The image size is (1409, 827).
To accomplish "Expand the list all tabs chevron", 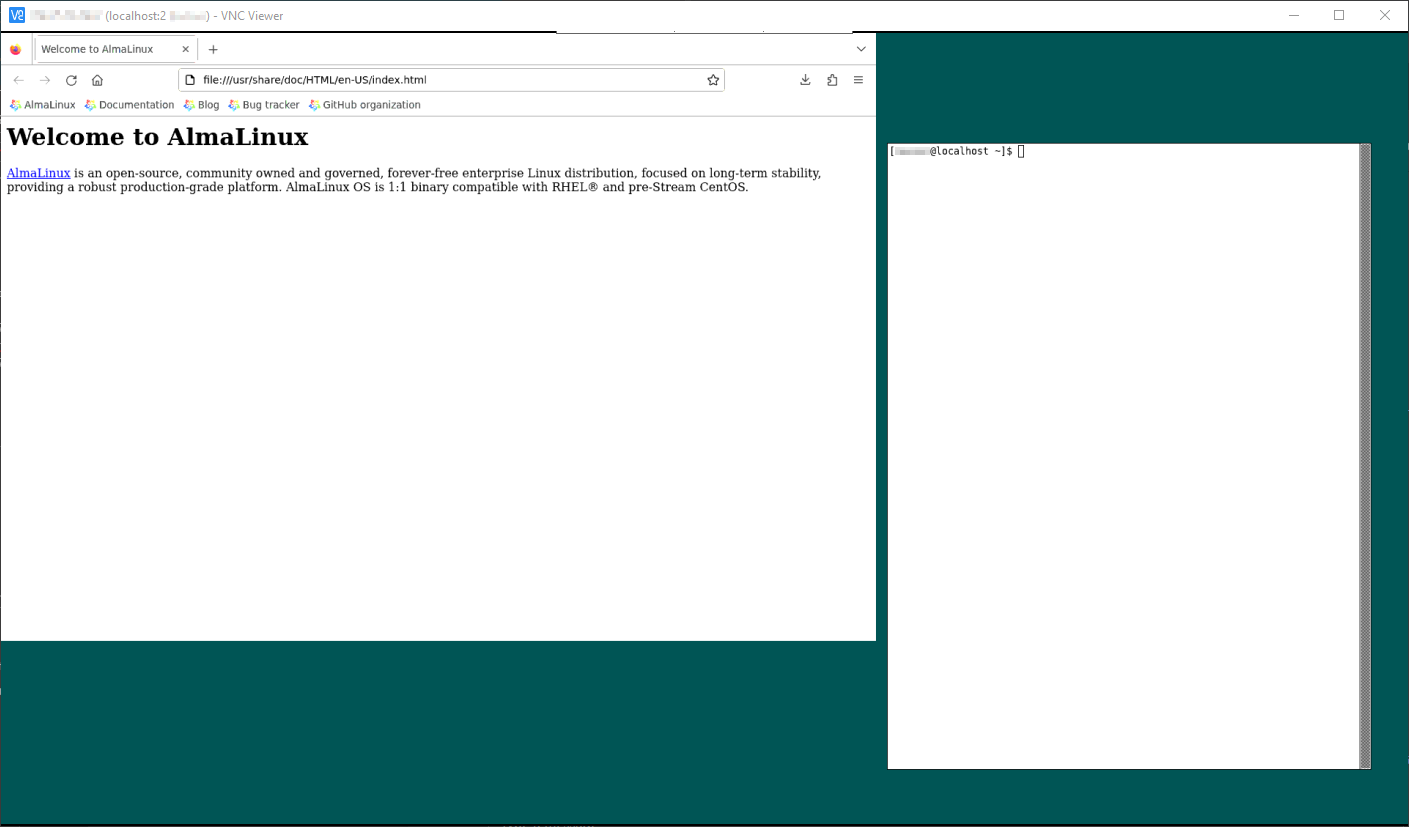I will click(x=861, y=49).
